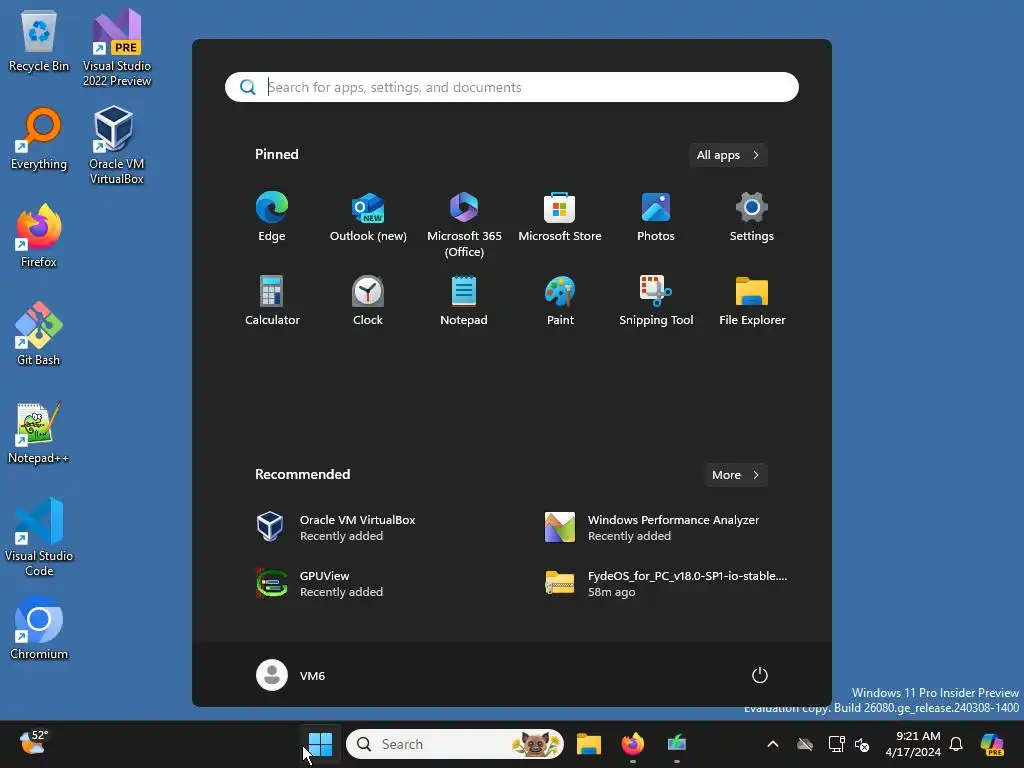Image resolution: width=1024 pixels, height=768 pixels.
Task: Select the Recycle Bin desktop icon
Action: point(39,41)
